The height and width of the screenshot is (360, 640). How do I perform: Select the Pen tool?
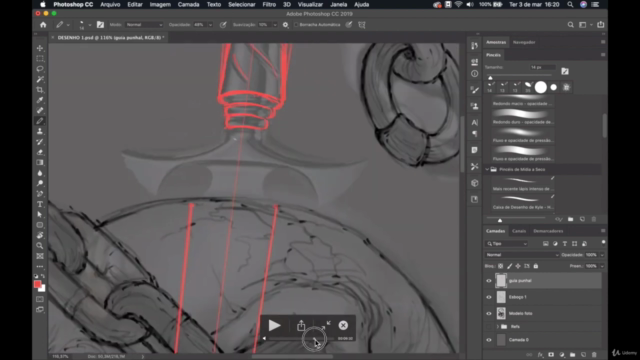click(40, 194)
